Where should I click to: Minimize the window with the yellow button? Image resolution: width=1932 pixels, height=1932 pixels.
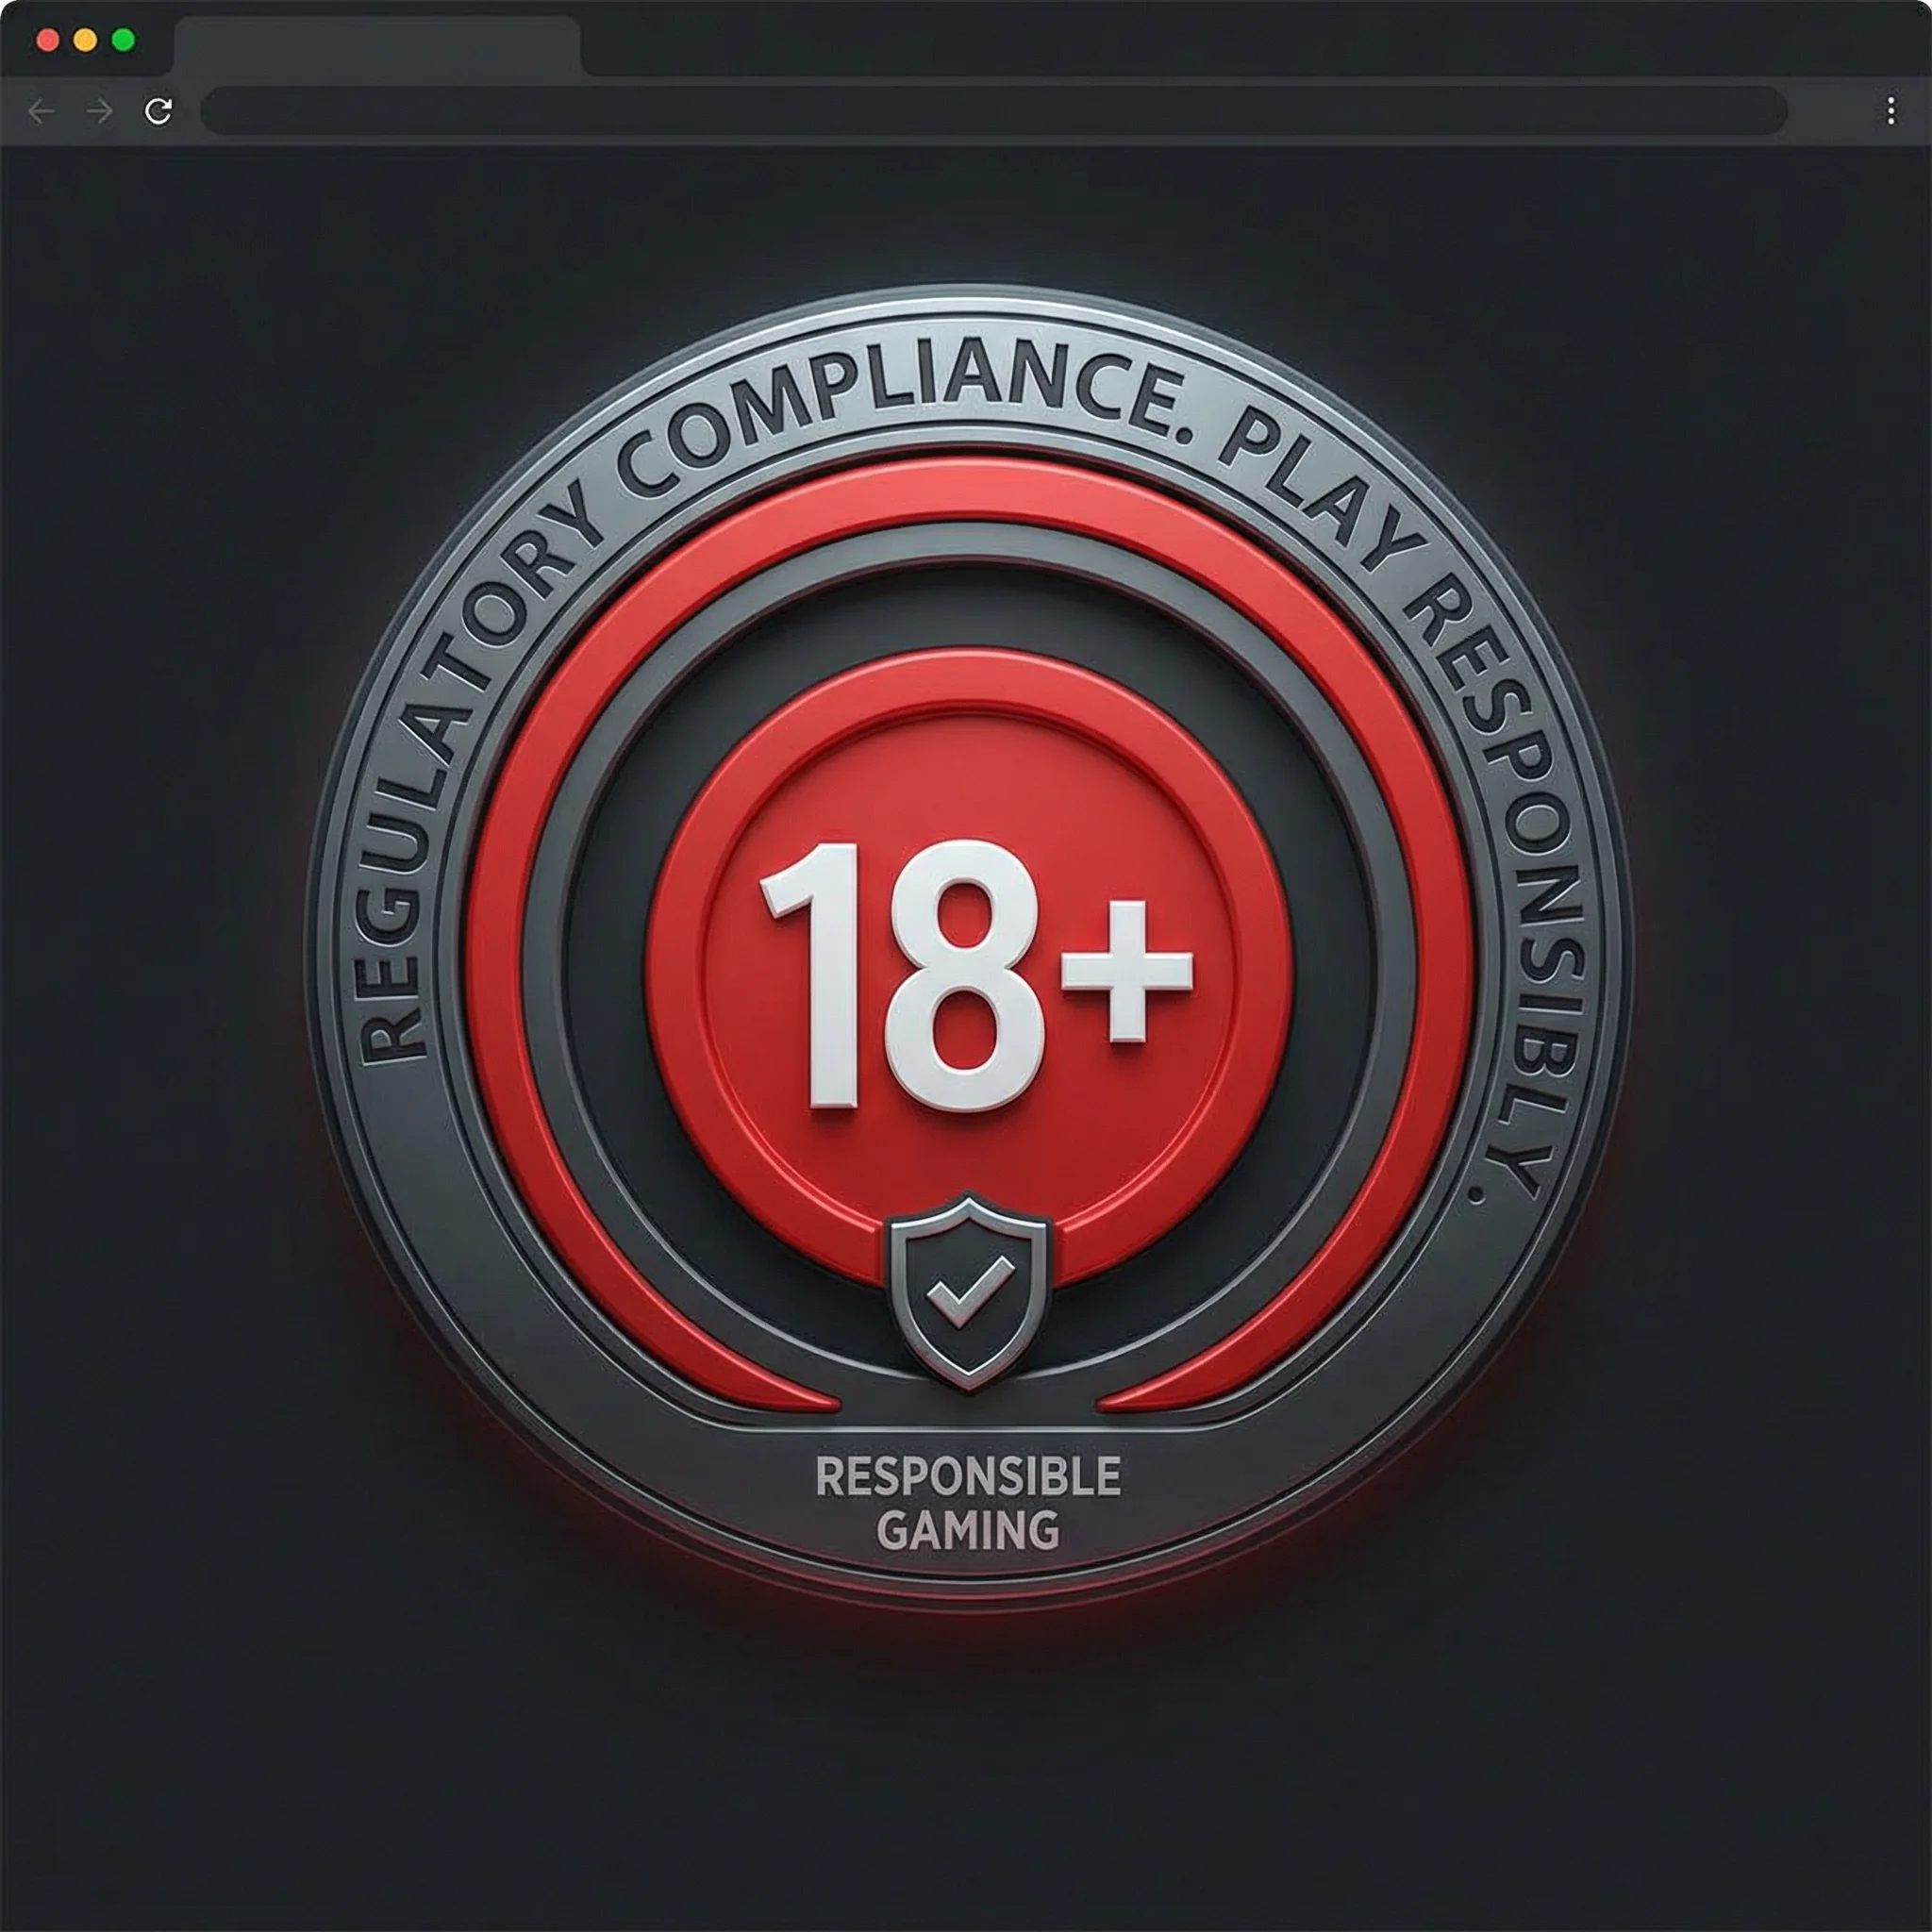85,40
